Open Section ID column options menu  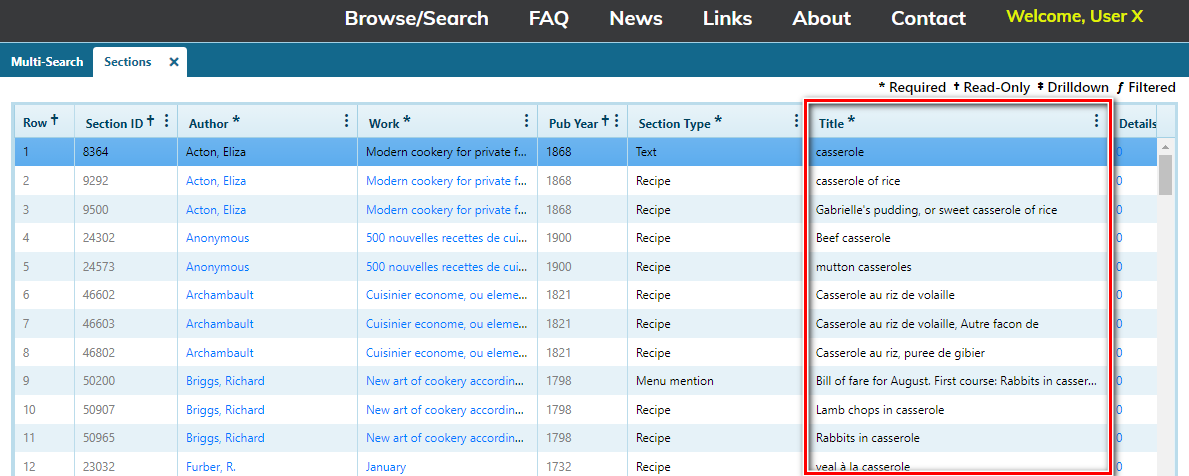[x=166, y=121]
